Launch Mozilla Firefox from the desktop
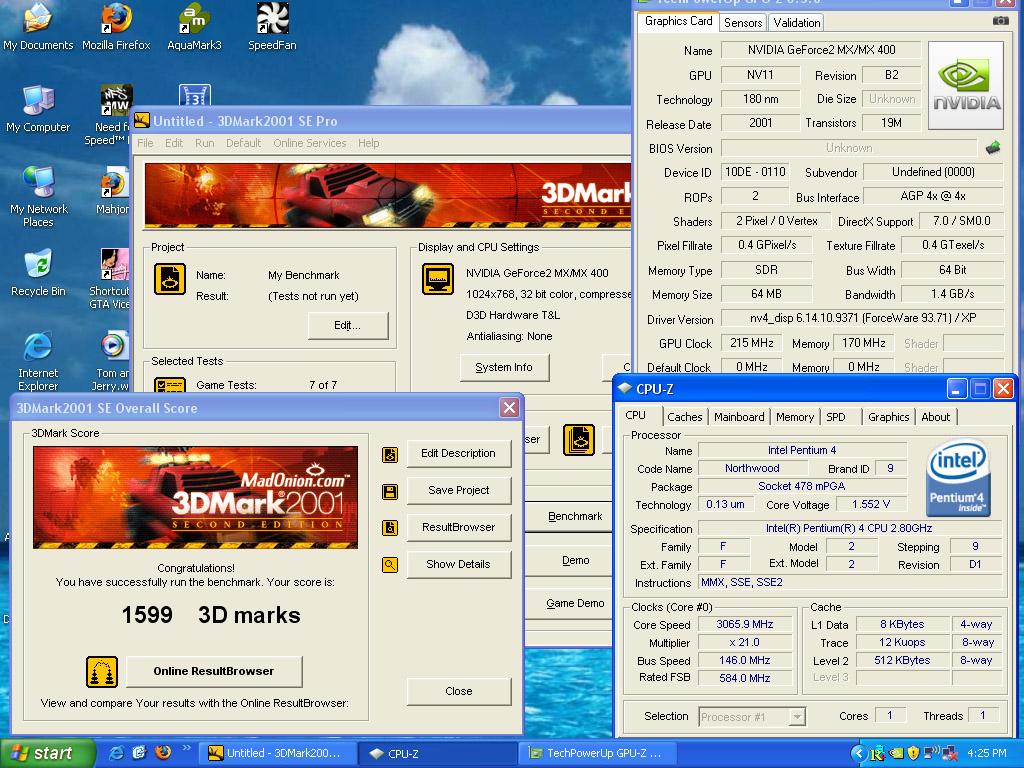 116,27
